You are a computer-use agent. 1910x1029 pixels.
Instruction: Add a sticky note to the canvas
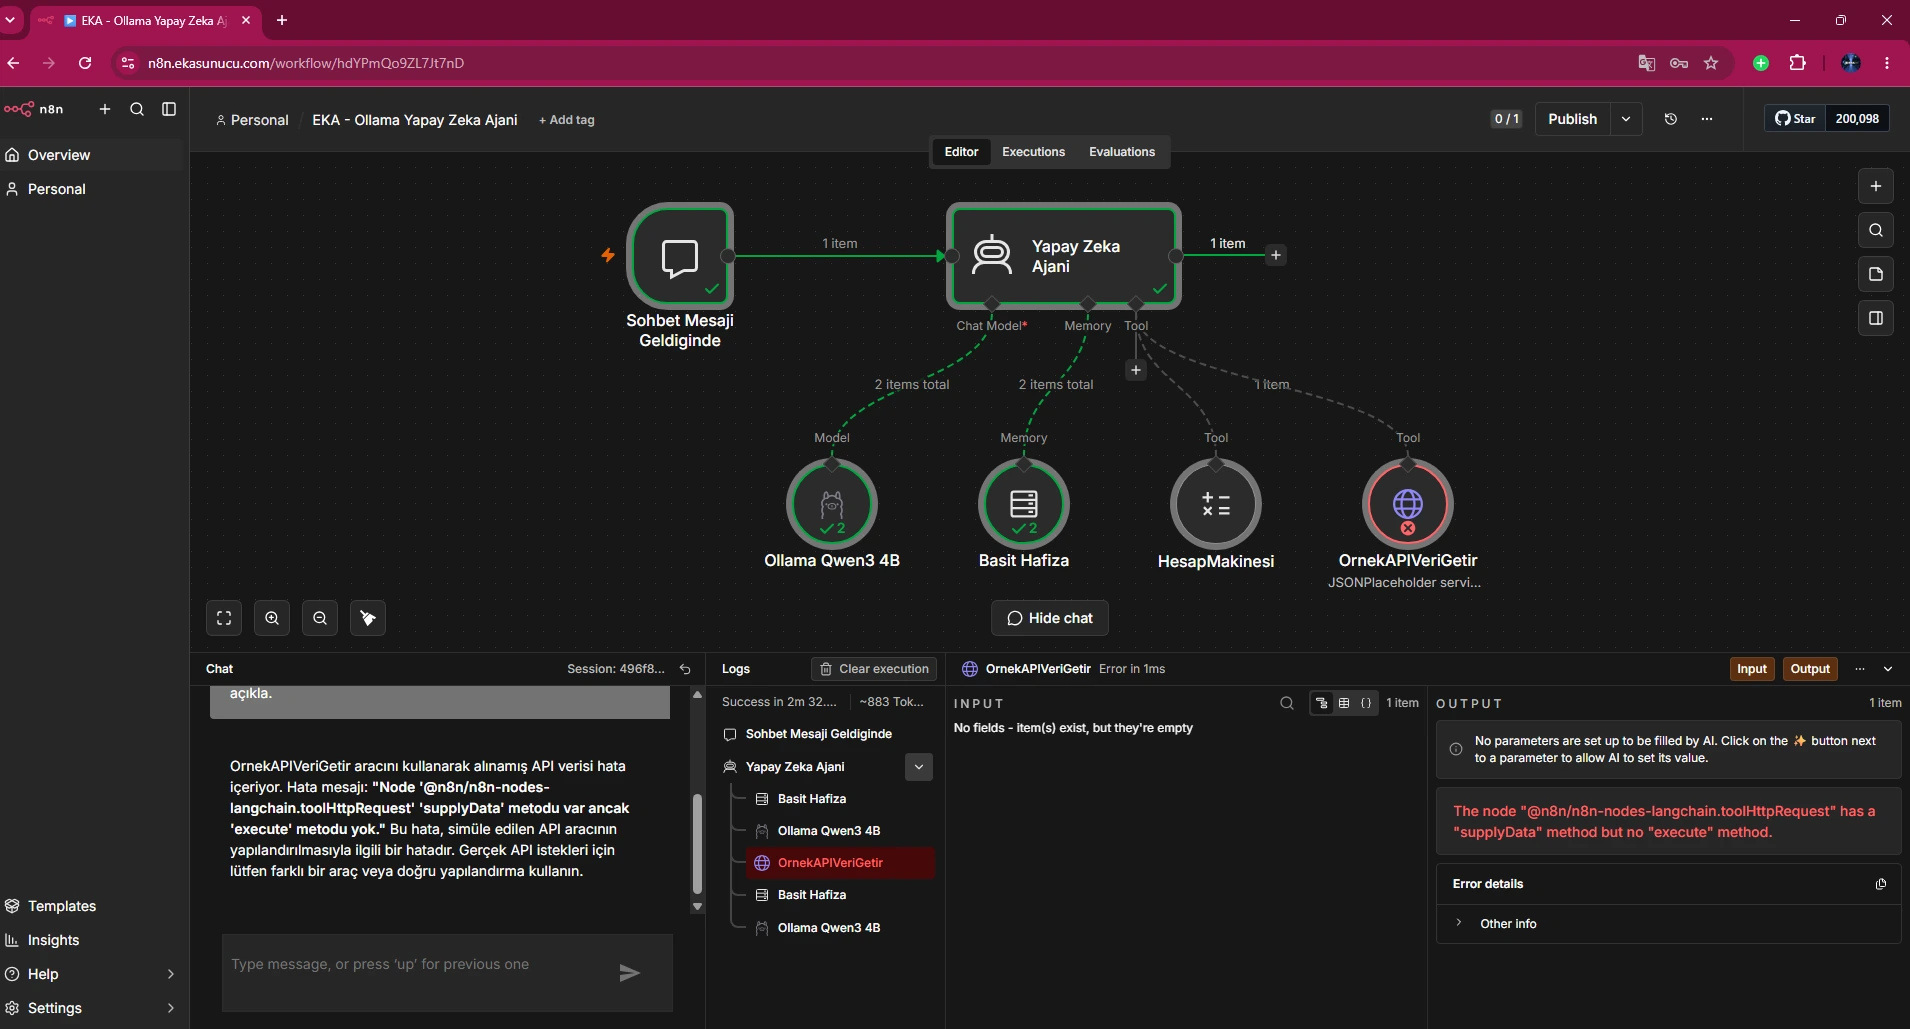tap(1876, 274)
